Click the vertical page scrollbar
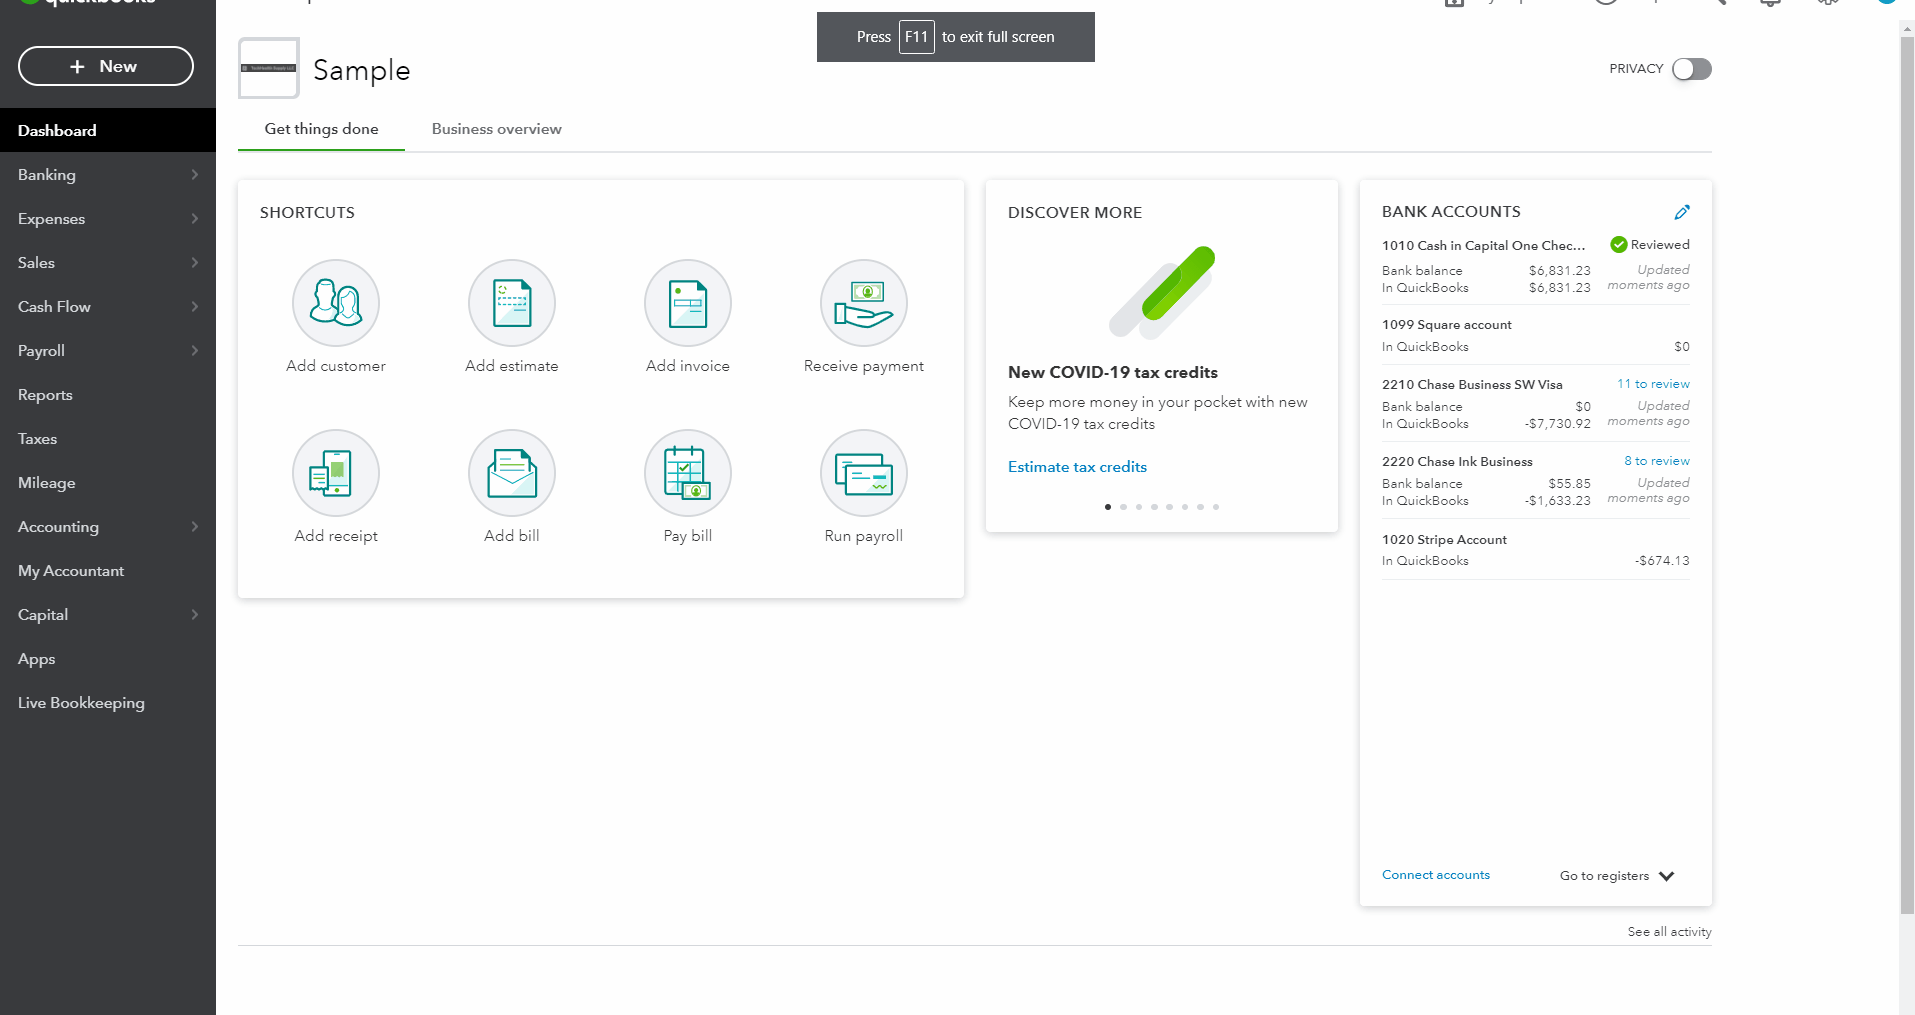Screen dimensions: 1915x1015 click(x=1907, y=475)
